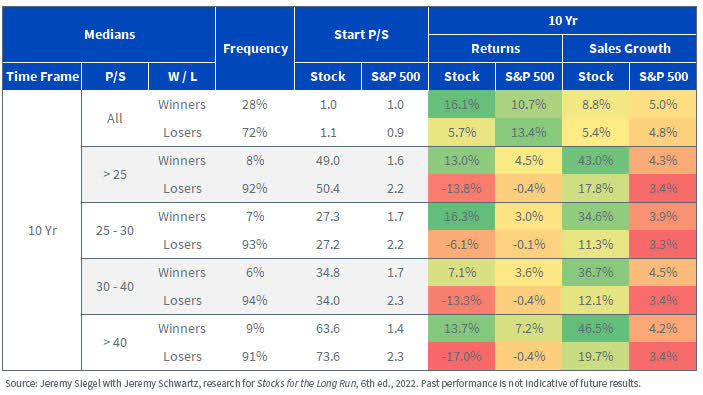This screenshot has width=703, height=395.
Task: Click the Returns header cell
Action: (x=495, y=48)
